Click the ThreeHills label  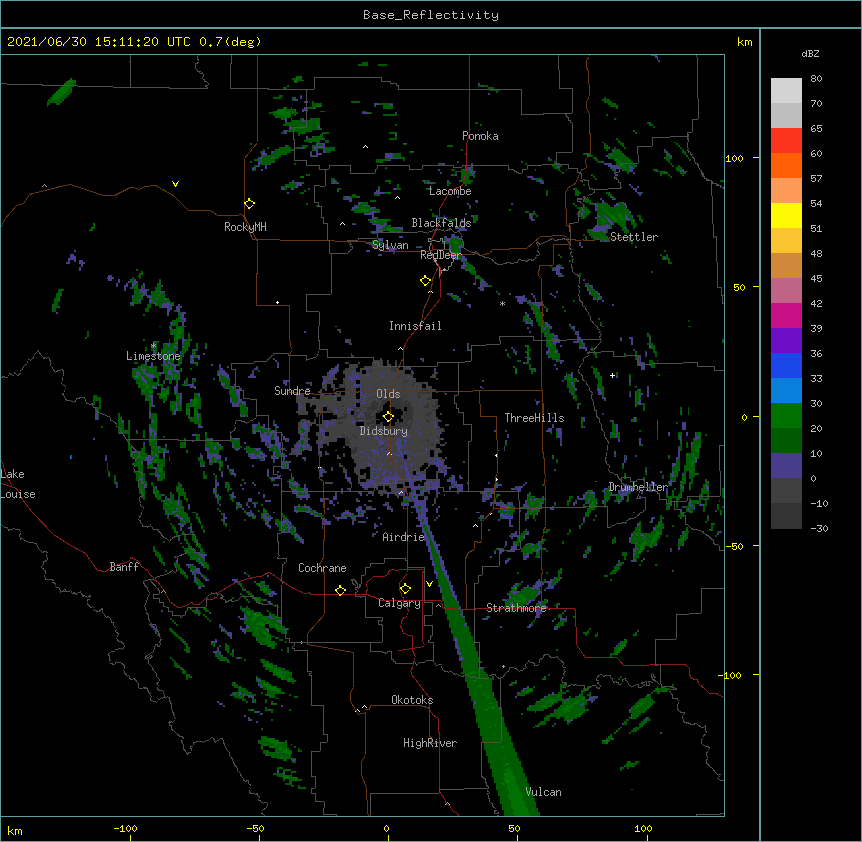534,418
